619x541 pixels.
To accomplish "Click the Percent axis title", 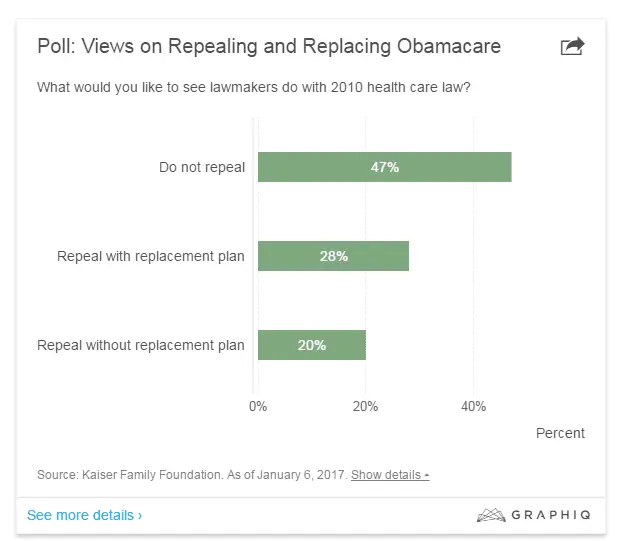I will tap(560, 433).
